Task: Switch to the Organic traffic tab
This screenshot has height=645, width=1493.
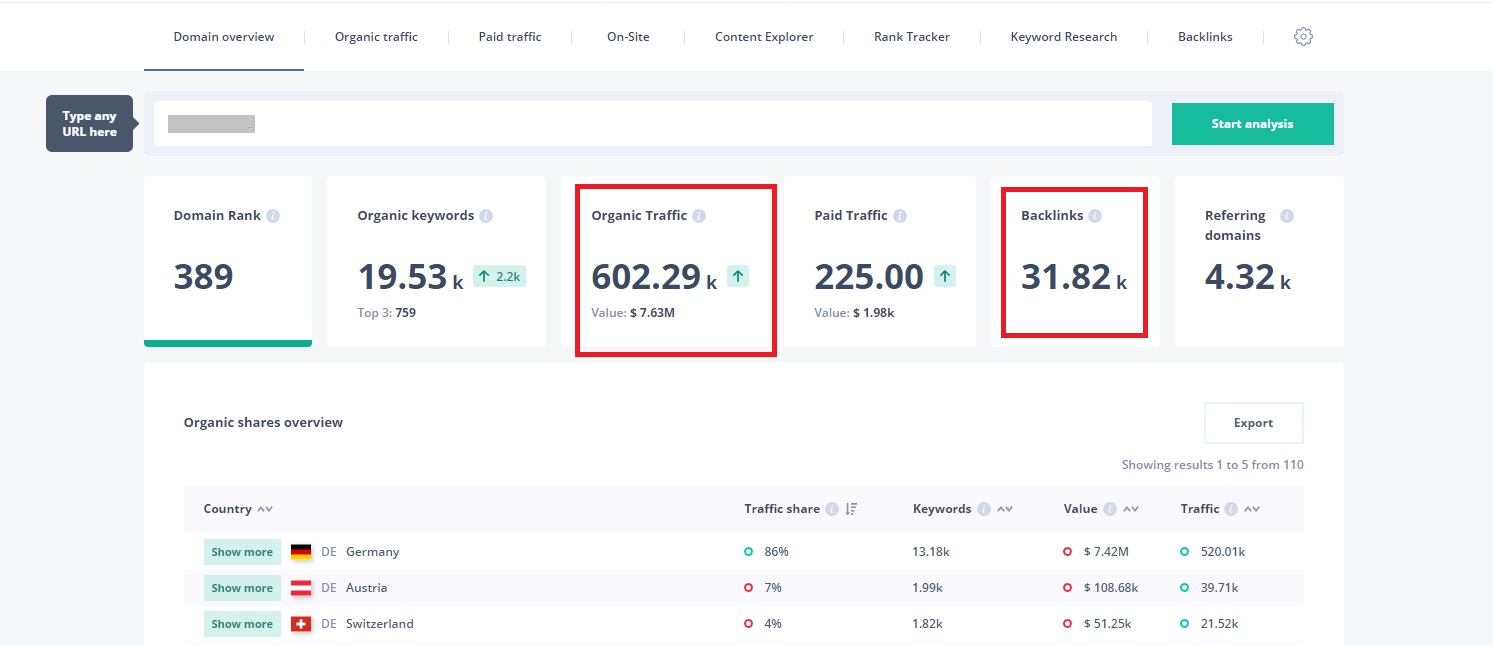Action: coord(376,37)
